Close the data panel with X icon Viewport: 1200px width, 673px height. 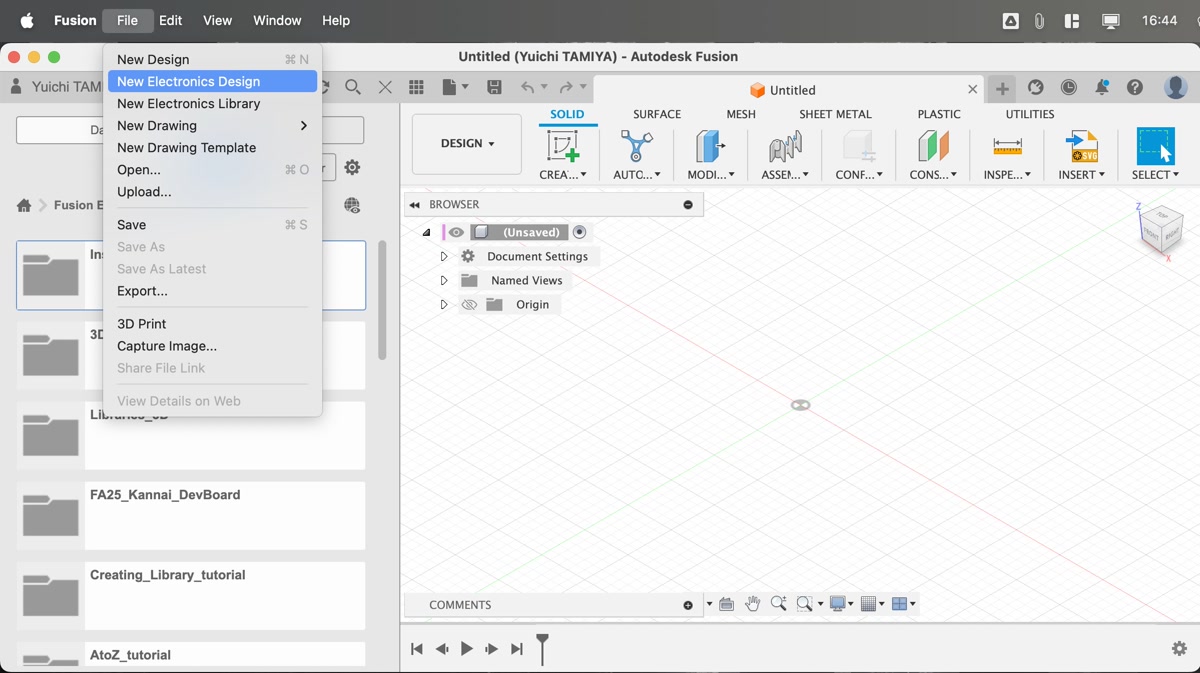click(x=385, y=88)
